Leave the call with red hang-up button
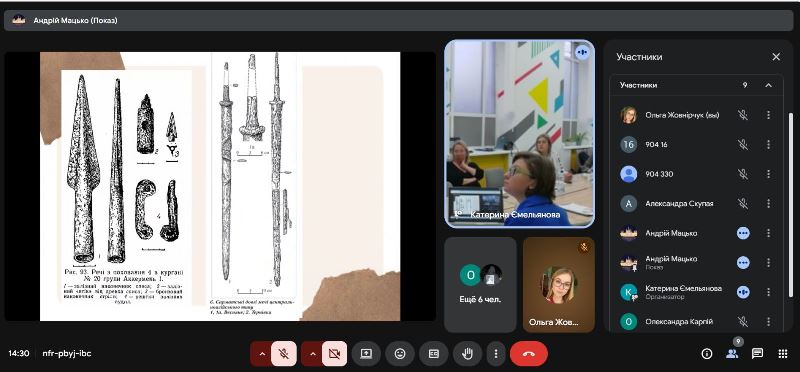 (x=529, y=354)
